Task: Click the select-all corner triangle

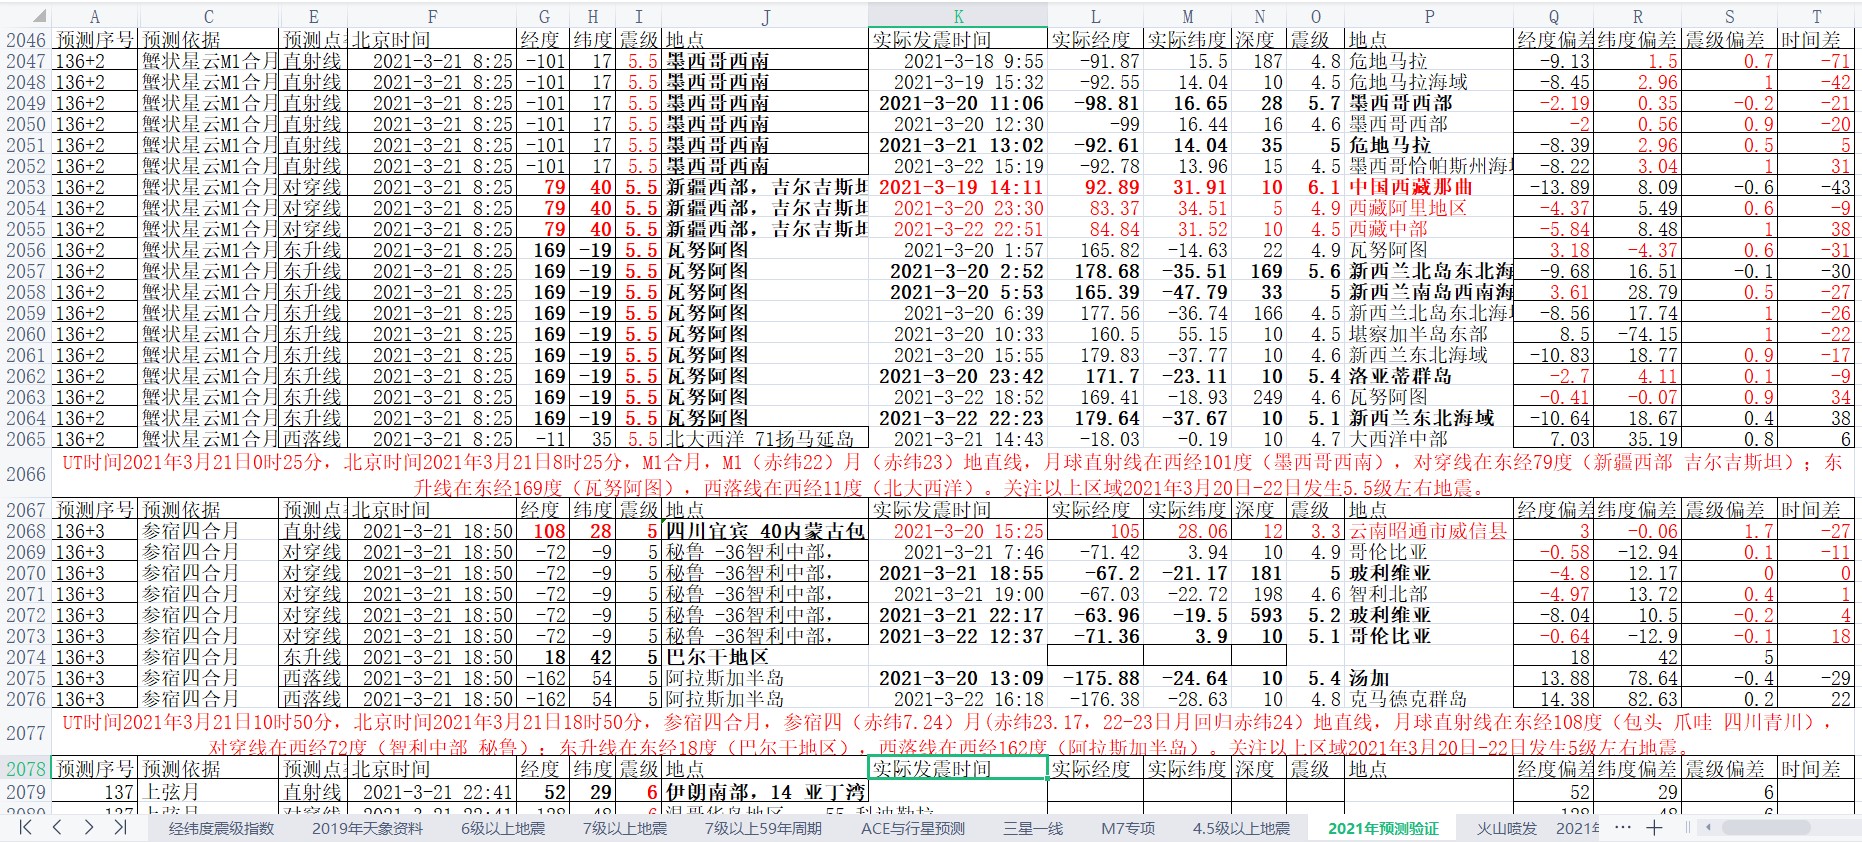Action: click(37, 16)
